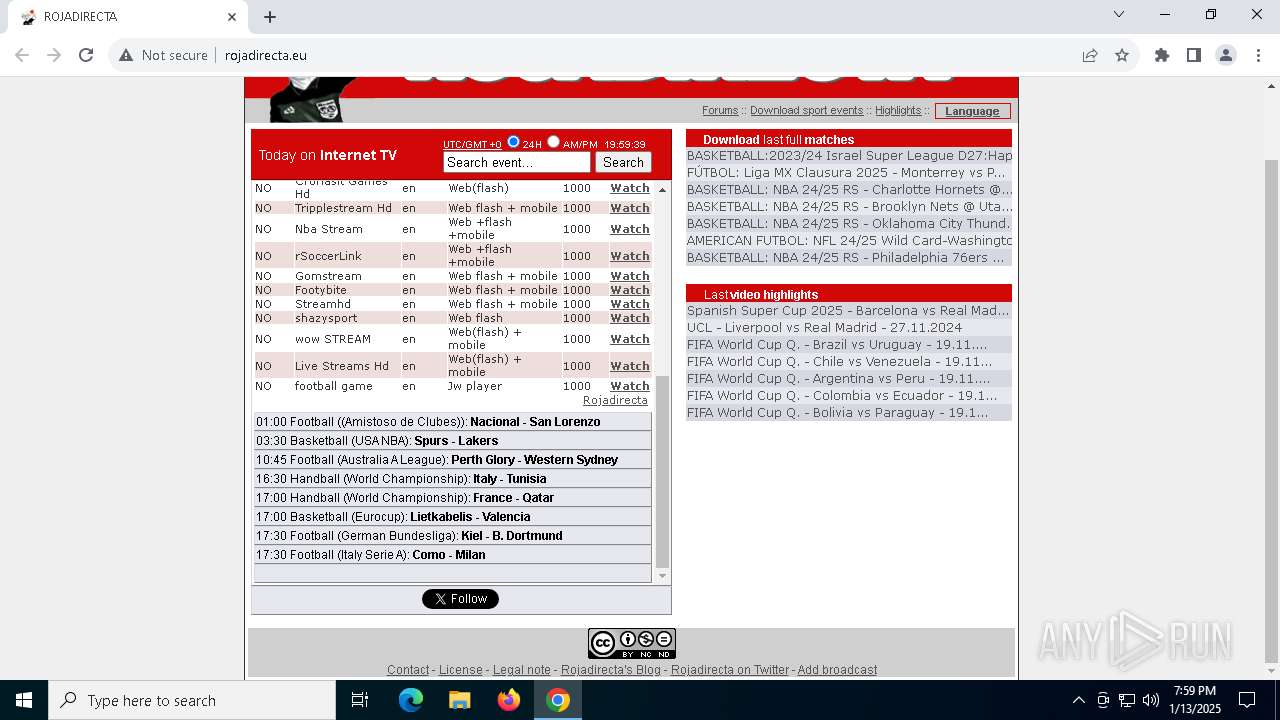Open the Forums link
This screenshot has height=720, width=1280.
(x=720, y=111)
